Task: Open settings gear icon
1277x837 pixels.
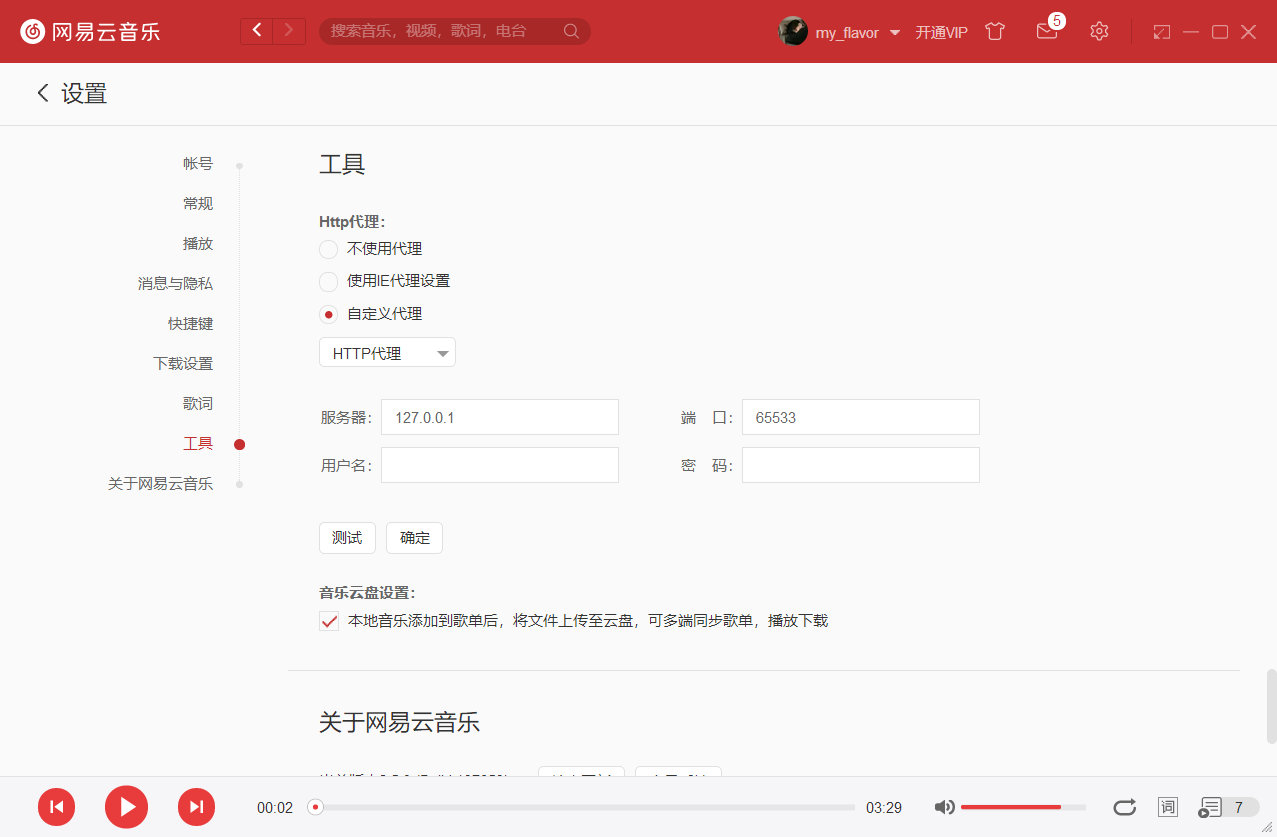Action: click(1099, 31)
